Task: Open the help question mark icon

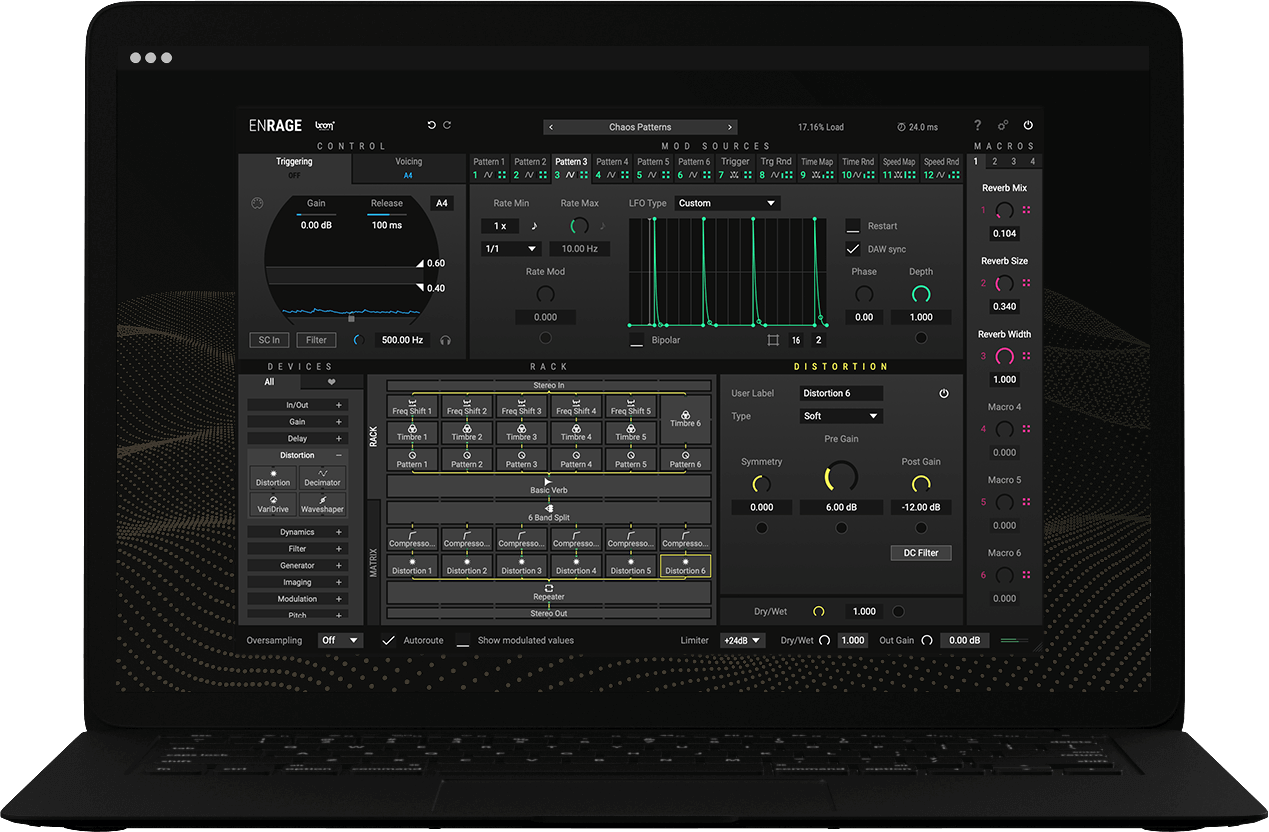Action: [x=978, y=126]
